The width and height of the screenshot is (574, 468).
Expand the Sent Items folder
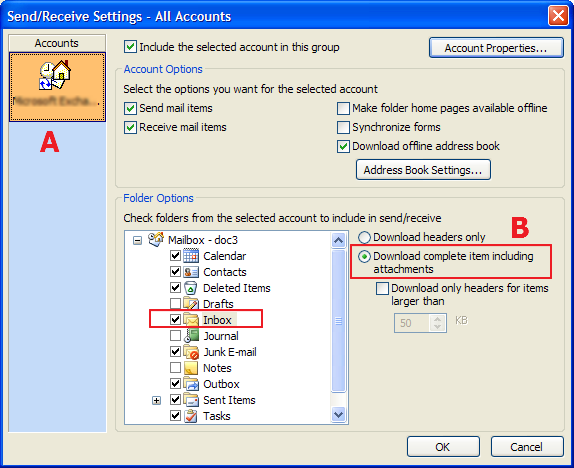tap(156, 400)
